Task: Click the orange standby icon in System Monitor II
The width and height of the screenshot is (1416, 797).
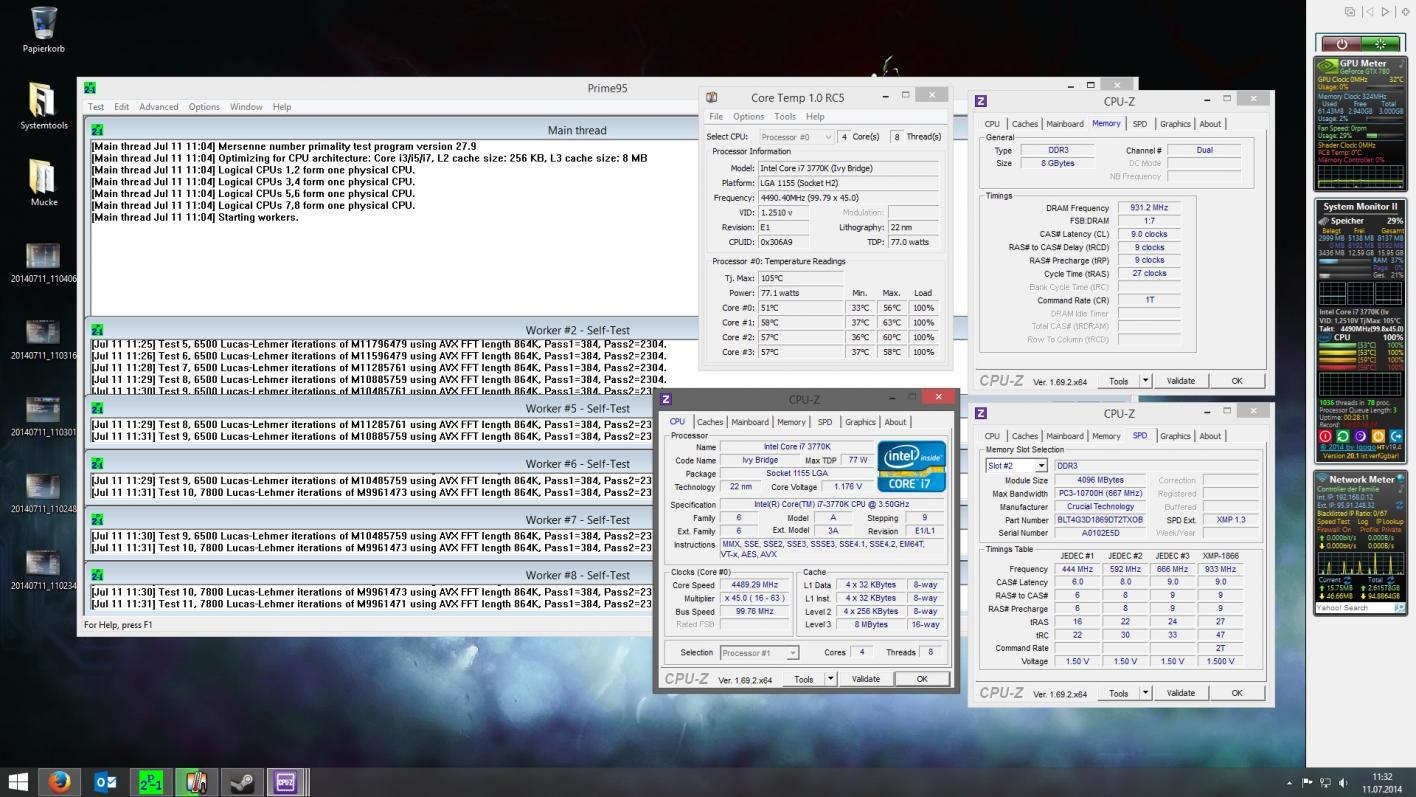Action: tap(1378, 437)
